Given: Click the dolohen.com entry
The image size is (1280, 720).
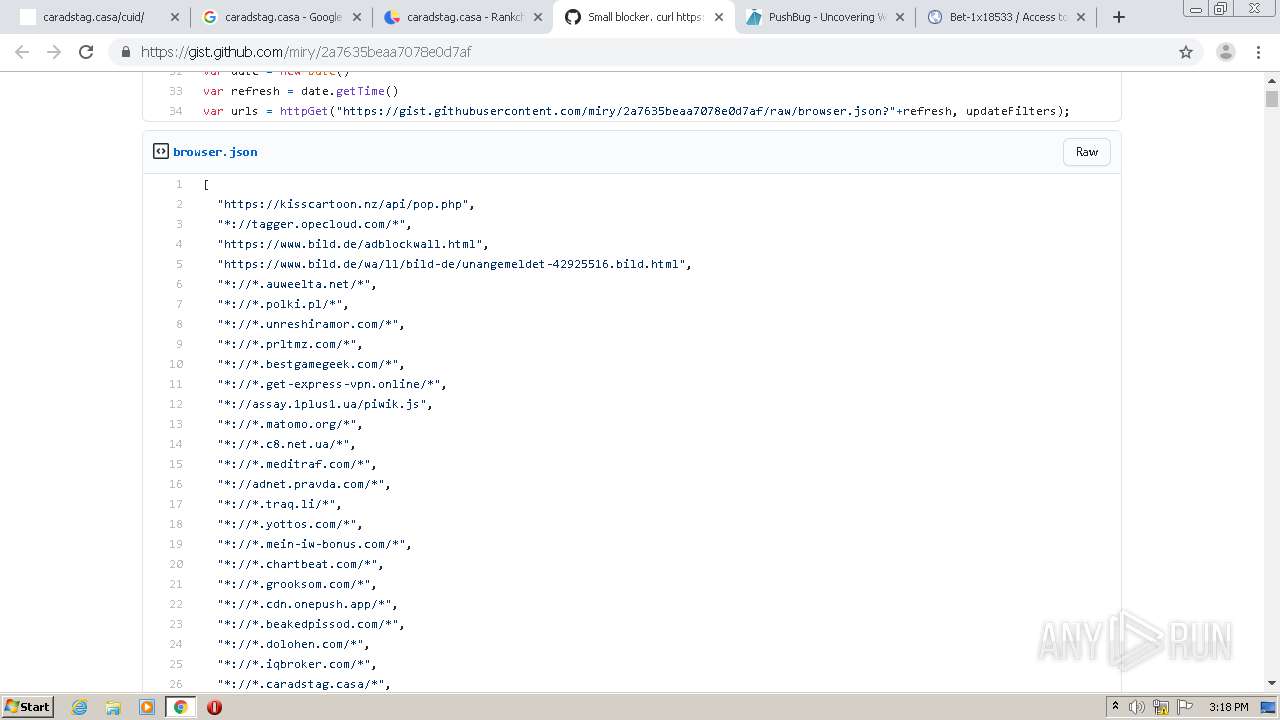Looking at the screenshot, I should tap(293, 644).
